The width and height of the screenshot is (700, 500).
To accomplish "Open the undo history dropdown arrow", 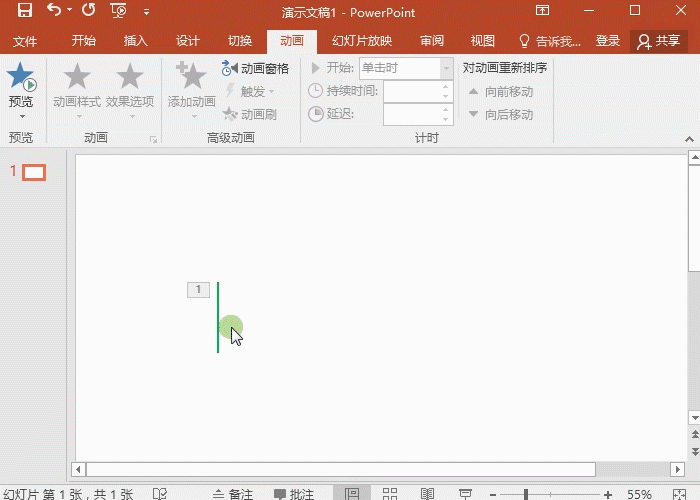I will point(70,10).
